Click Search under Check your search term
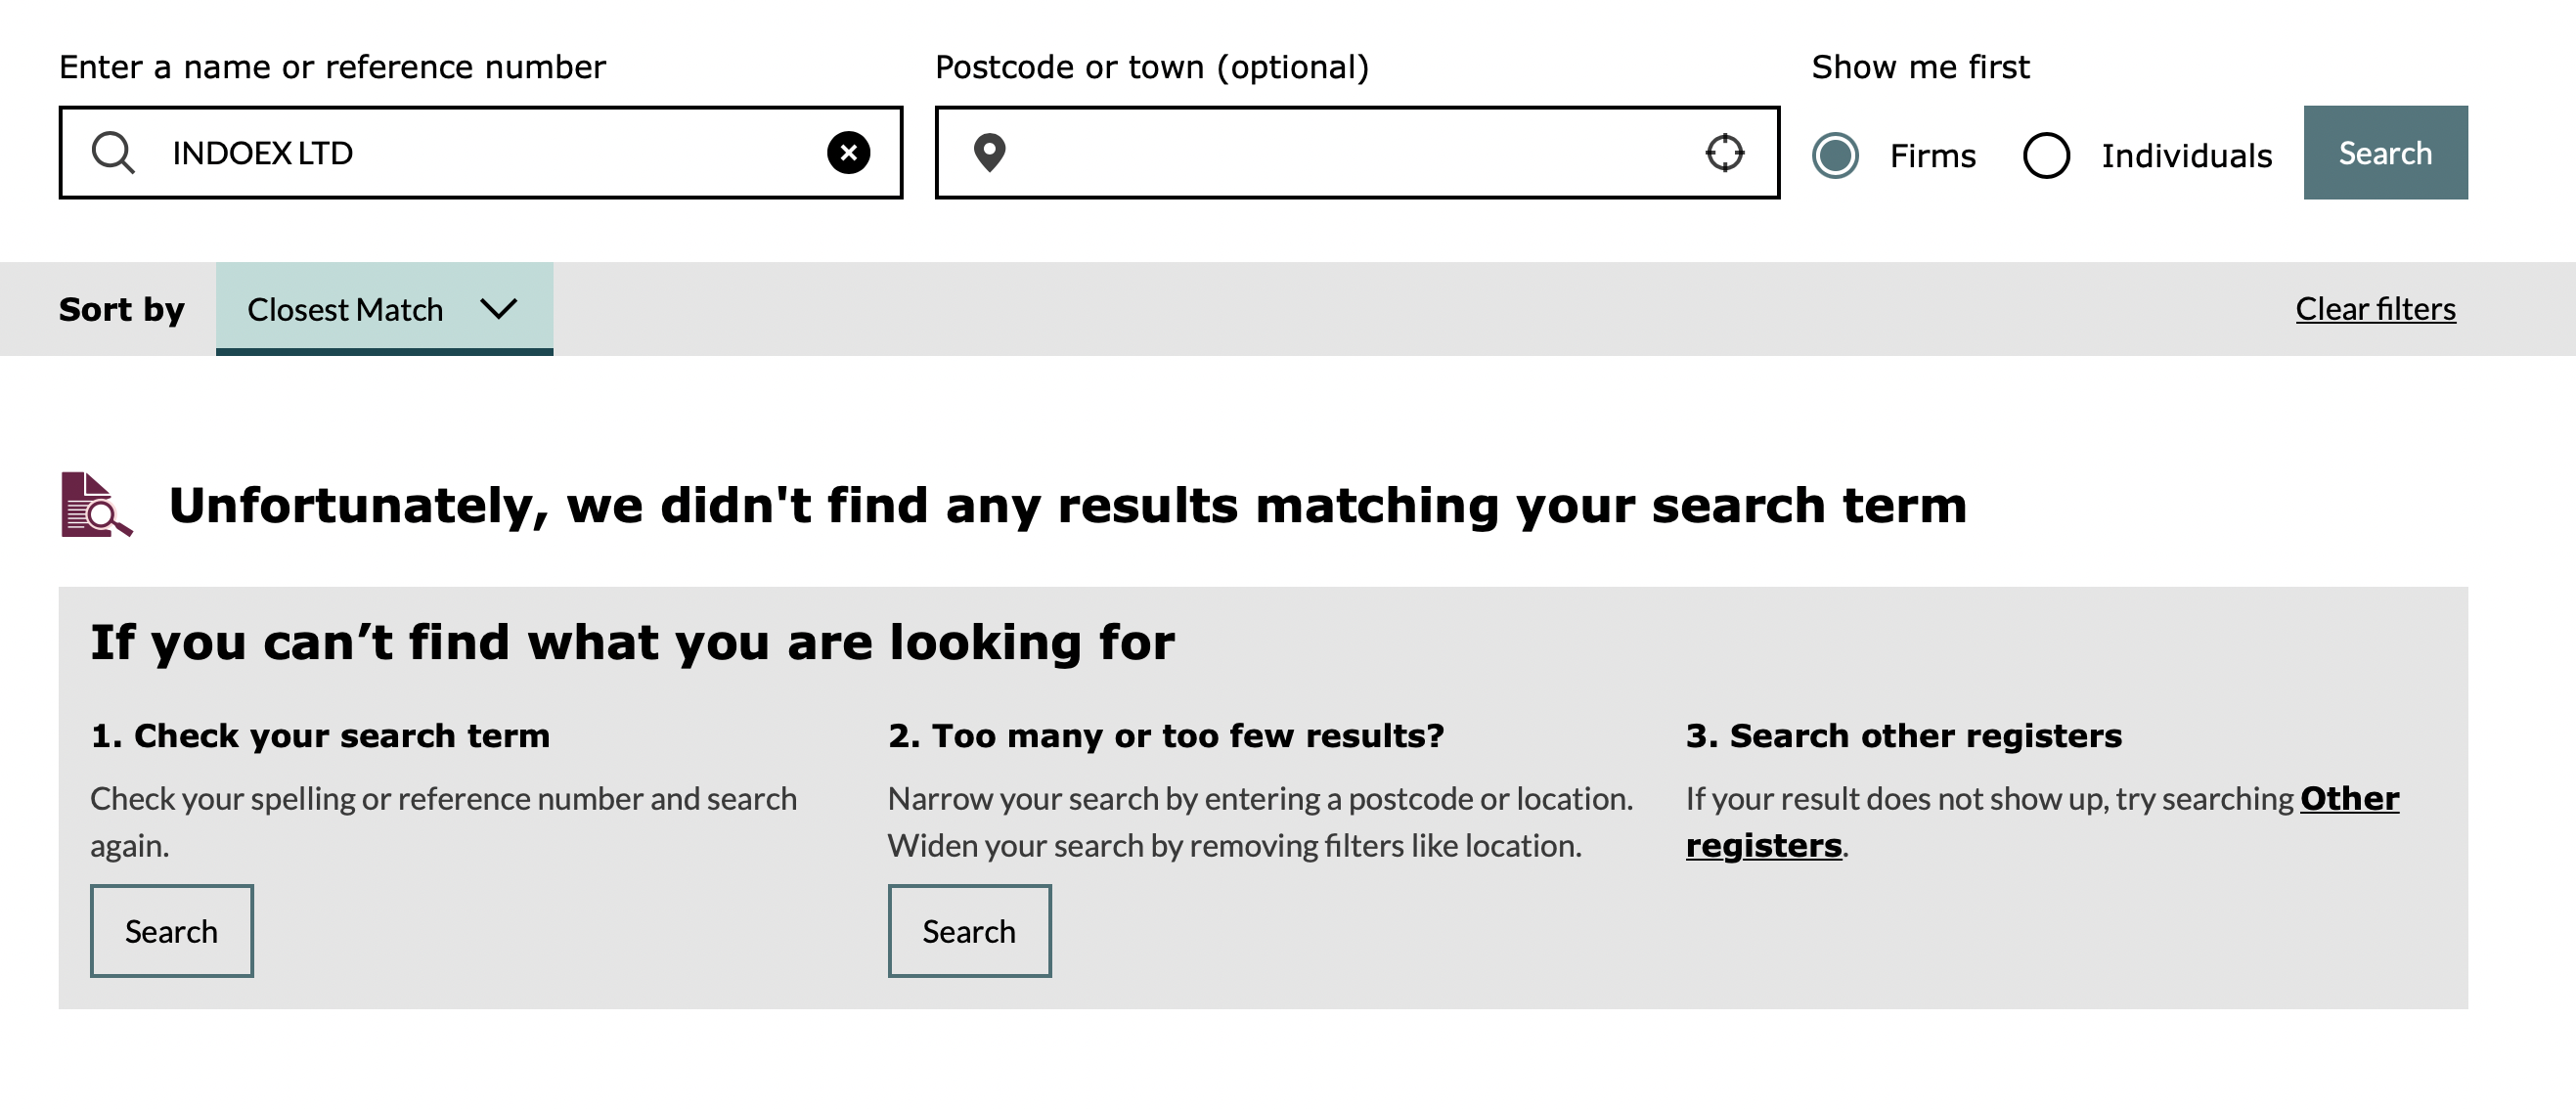The height and width of the screenshot is (1109, 2576). coord(172,931)
